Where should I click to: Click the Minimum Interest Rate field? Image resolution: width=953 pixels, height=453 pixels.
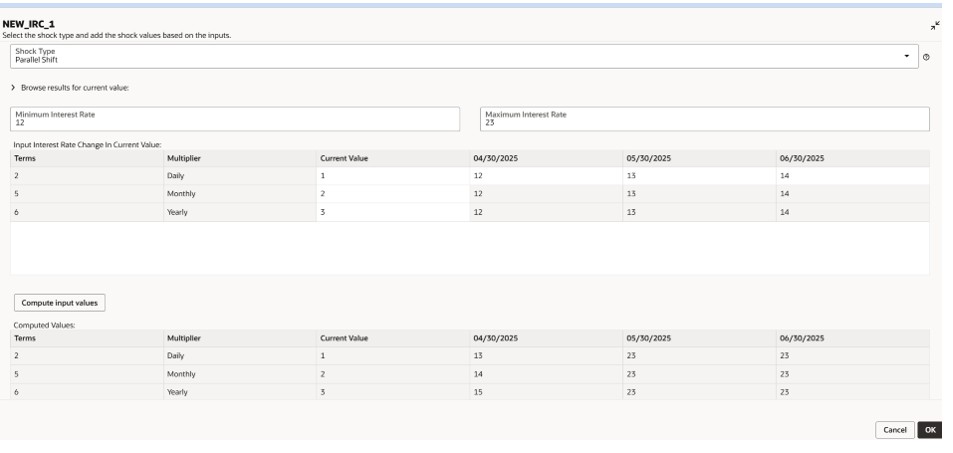click(235, 119)
